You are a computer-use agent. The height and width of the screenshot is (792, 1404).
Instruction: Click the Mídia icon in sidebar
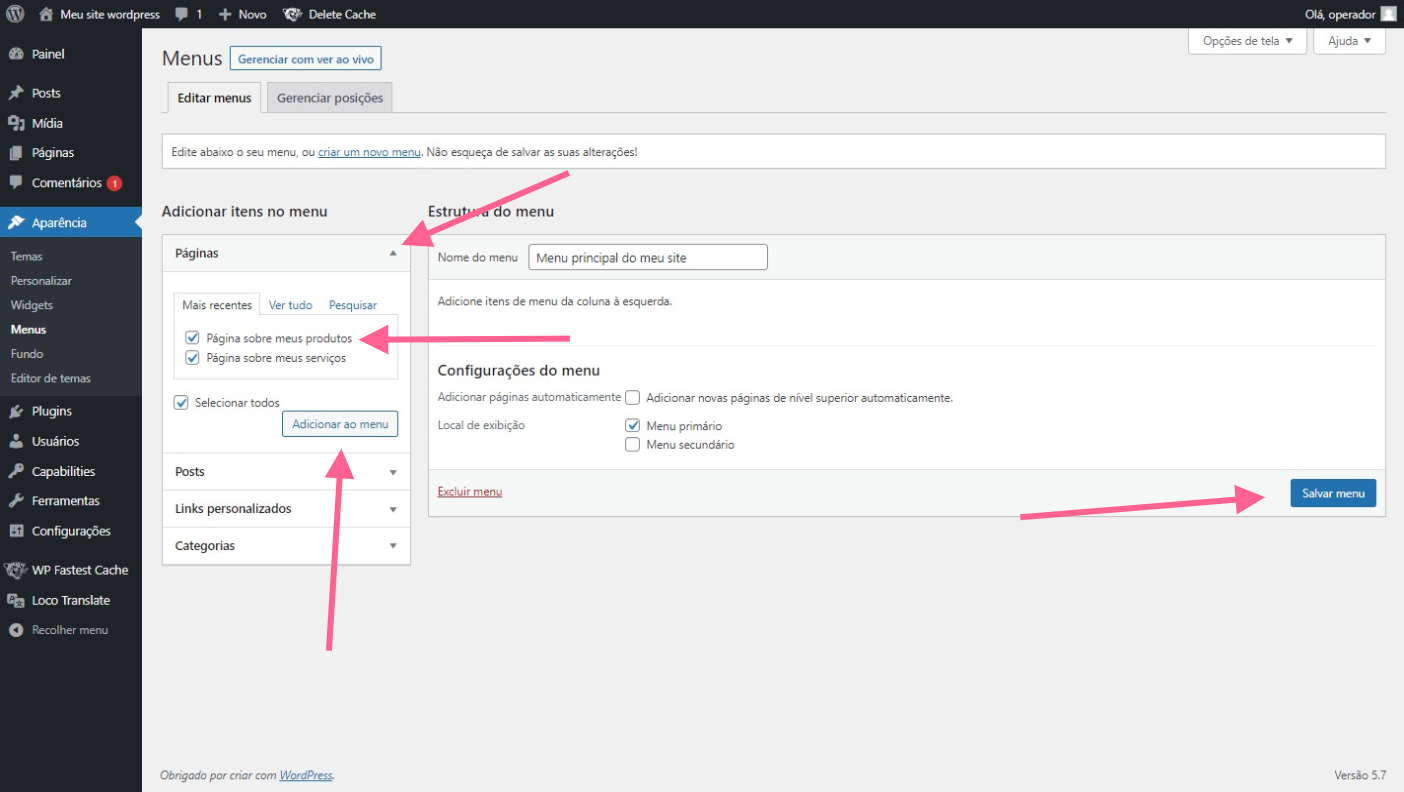(x=16, y=123)
